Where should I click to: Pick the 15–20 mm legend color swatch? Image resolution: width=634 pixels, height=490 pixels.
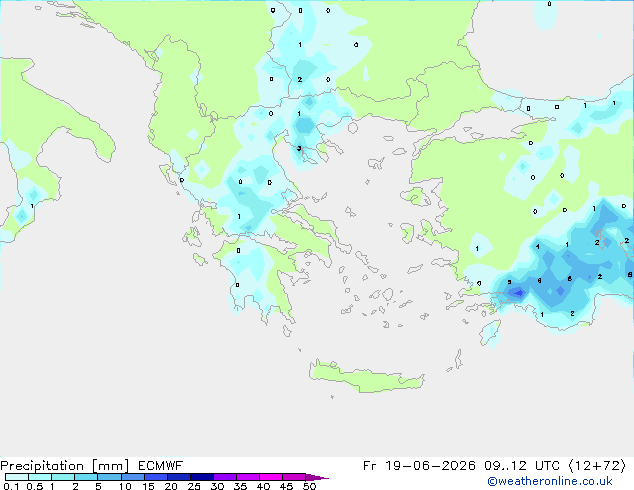pos(155,477)
